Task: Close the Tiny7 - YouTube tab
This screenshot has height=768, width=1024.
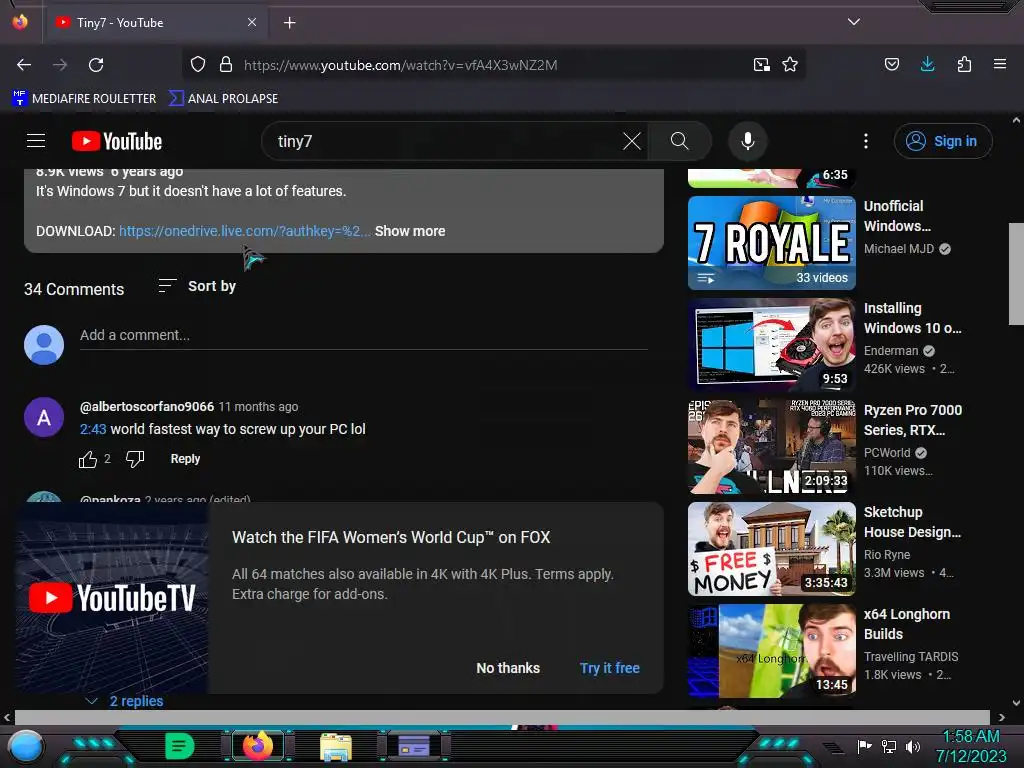Action: point(252,22)
